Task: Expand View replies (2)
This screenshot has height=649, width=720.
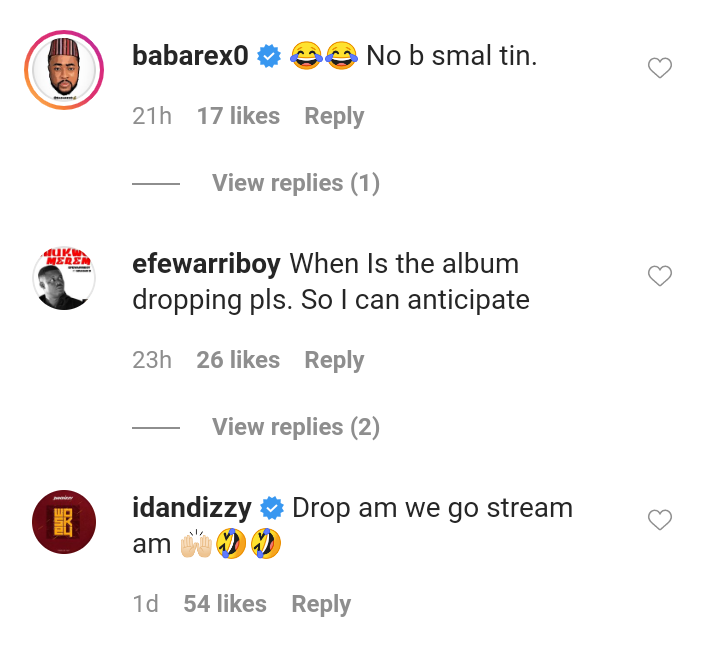Action: point(296,427)
